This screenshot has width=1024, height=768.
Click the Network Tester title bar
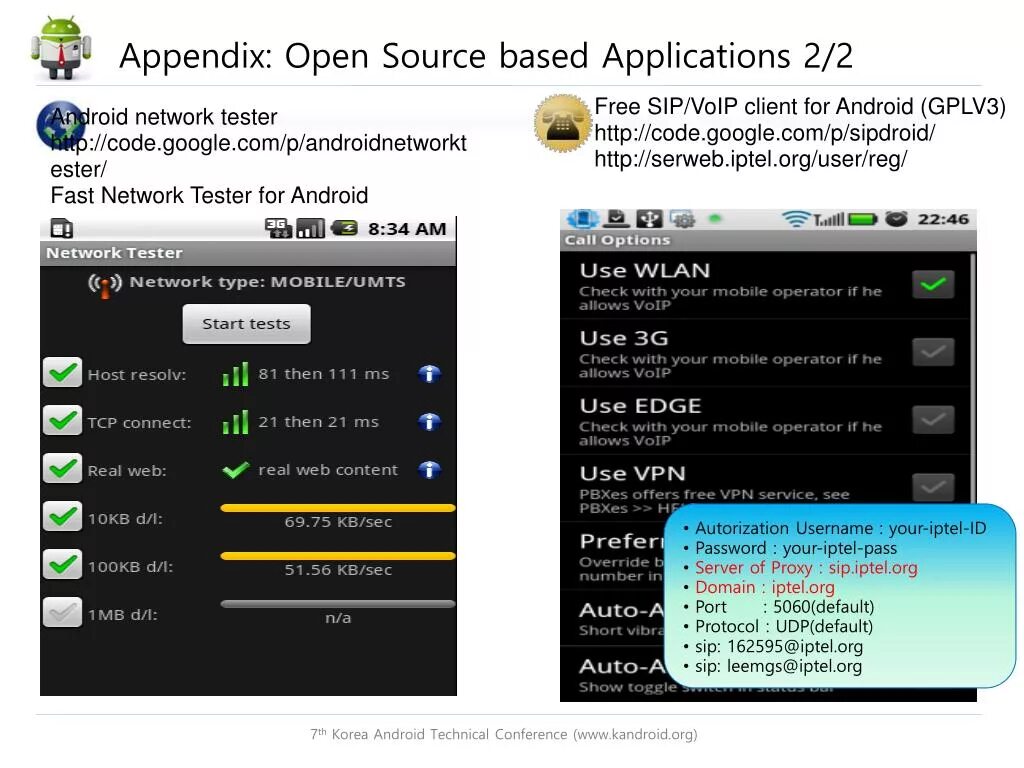click(248, 253)
